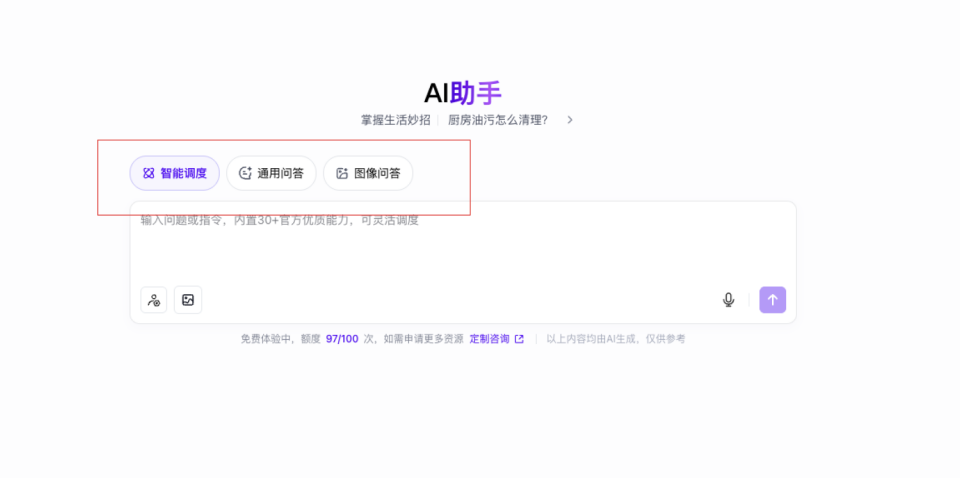Image resolution: width=960 pixels, height=478 pixels.
Task: Switch to the 通用问答 tab
Action: coord(271,173)
